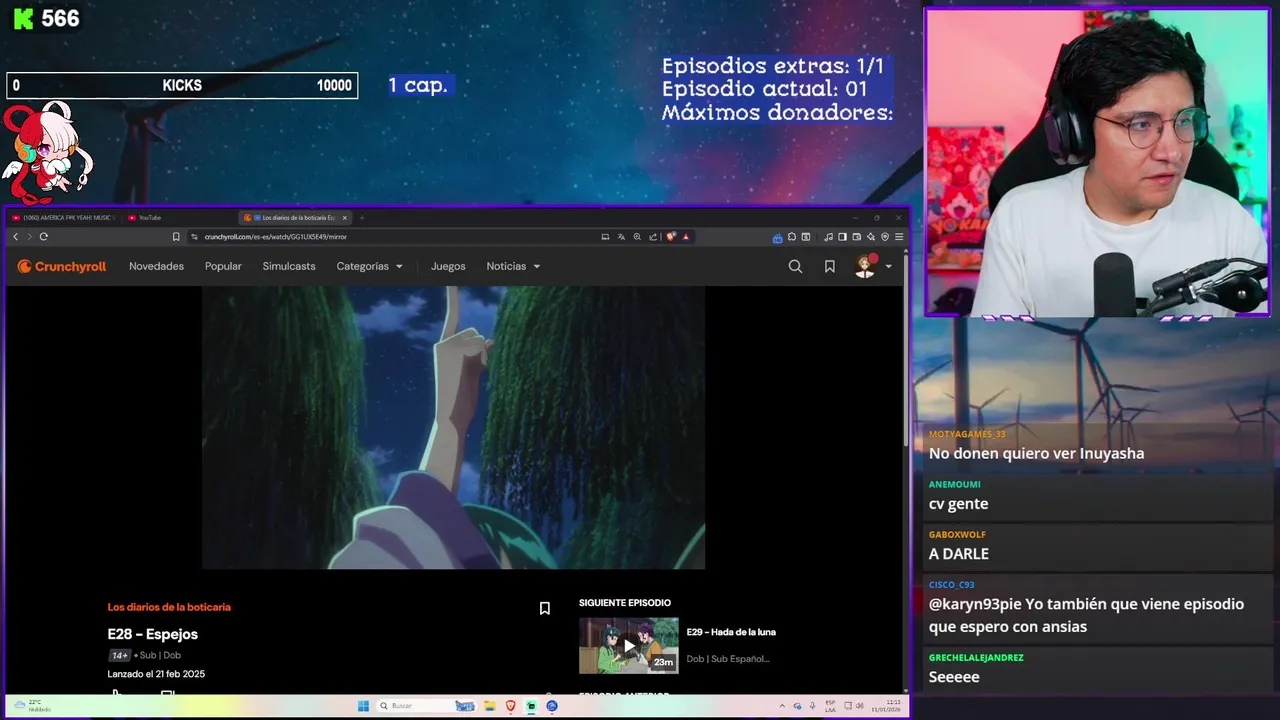Screen dimensions: 1280x720
Task: Open Juegos in Crunchyroll nav
Action: click(x=448, y=266)
